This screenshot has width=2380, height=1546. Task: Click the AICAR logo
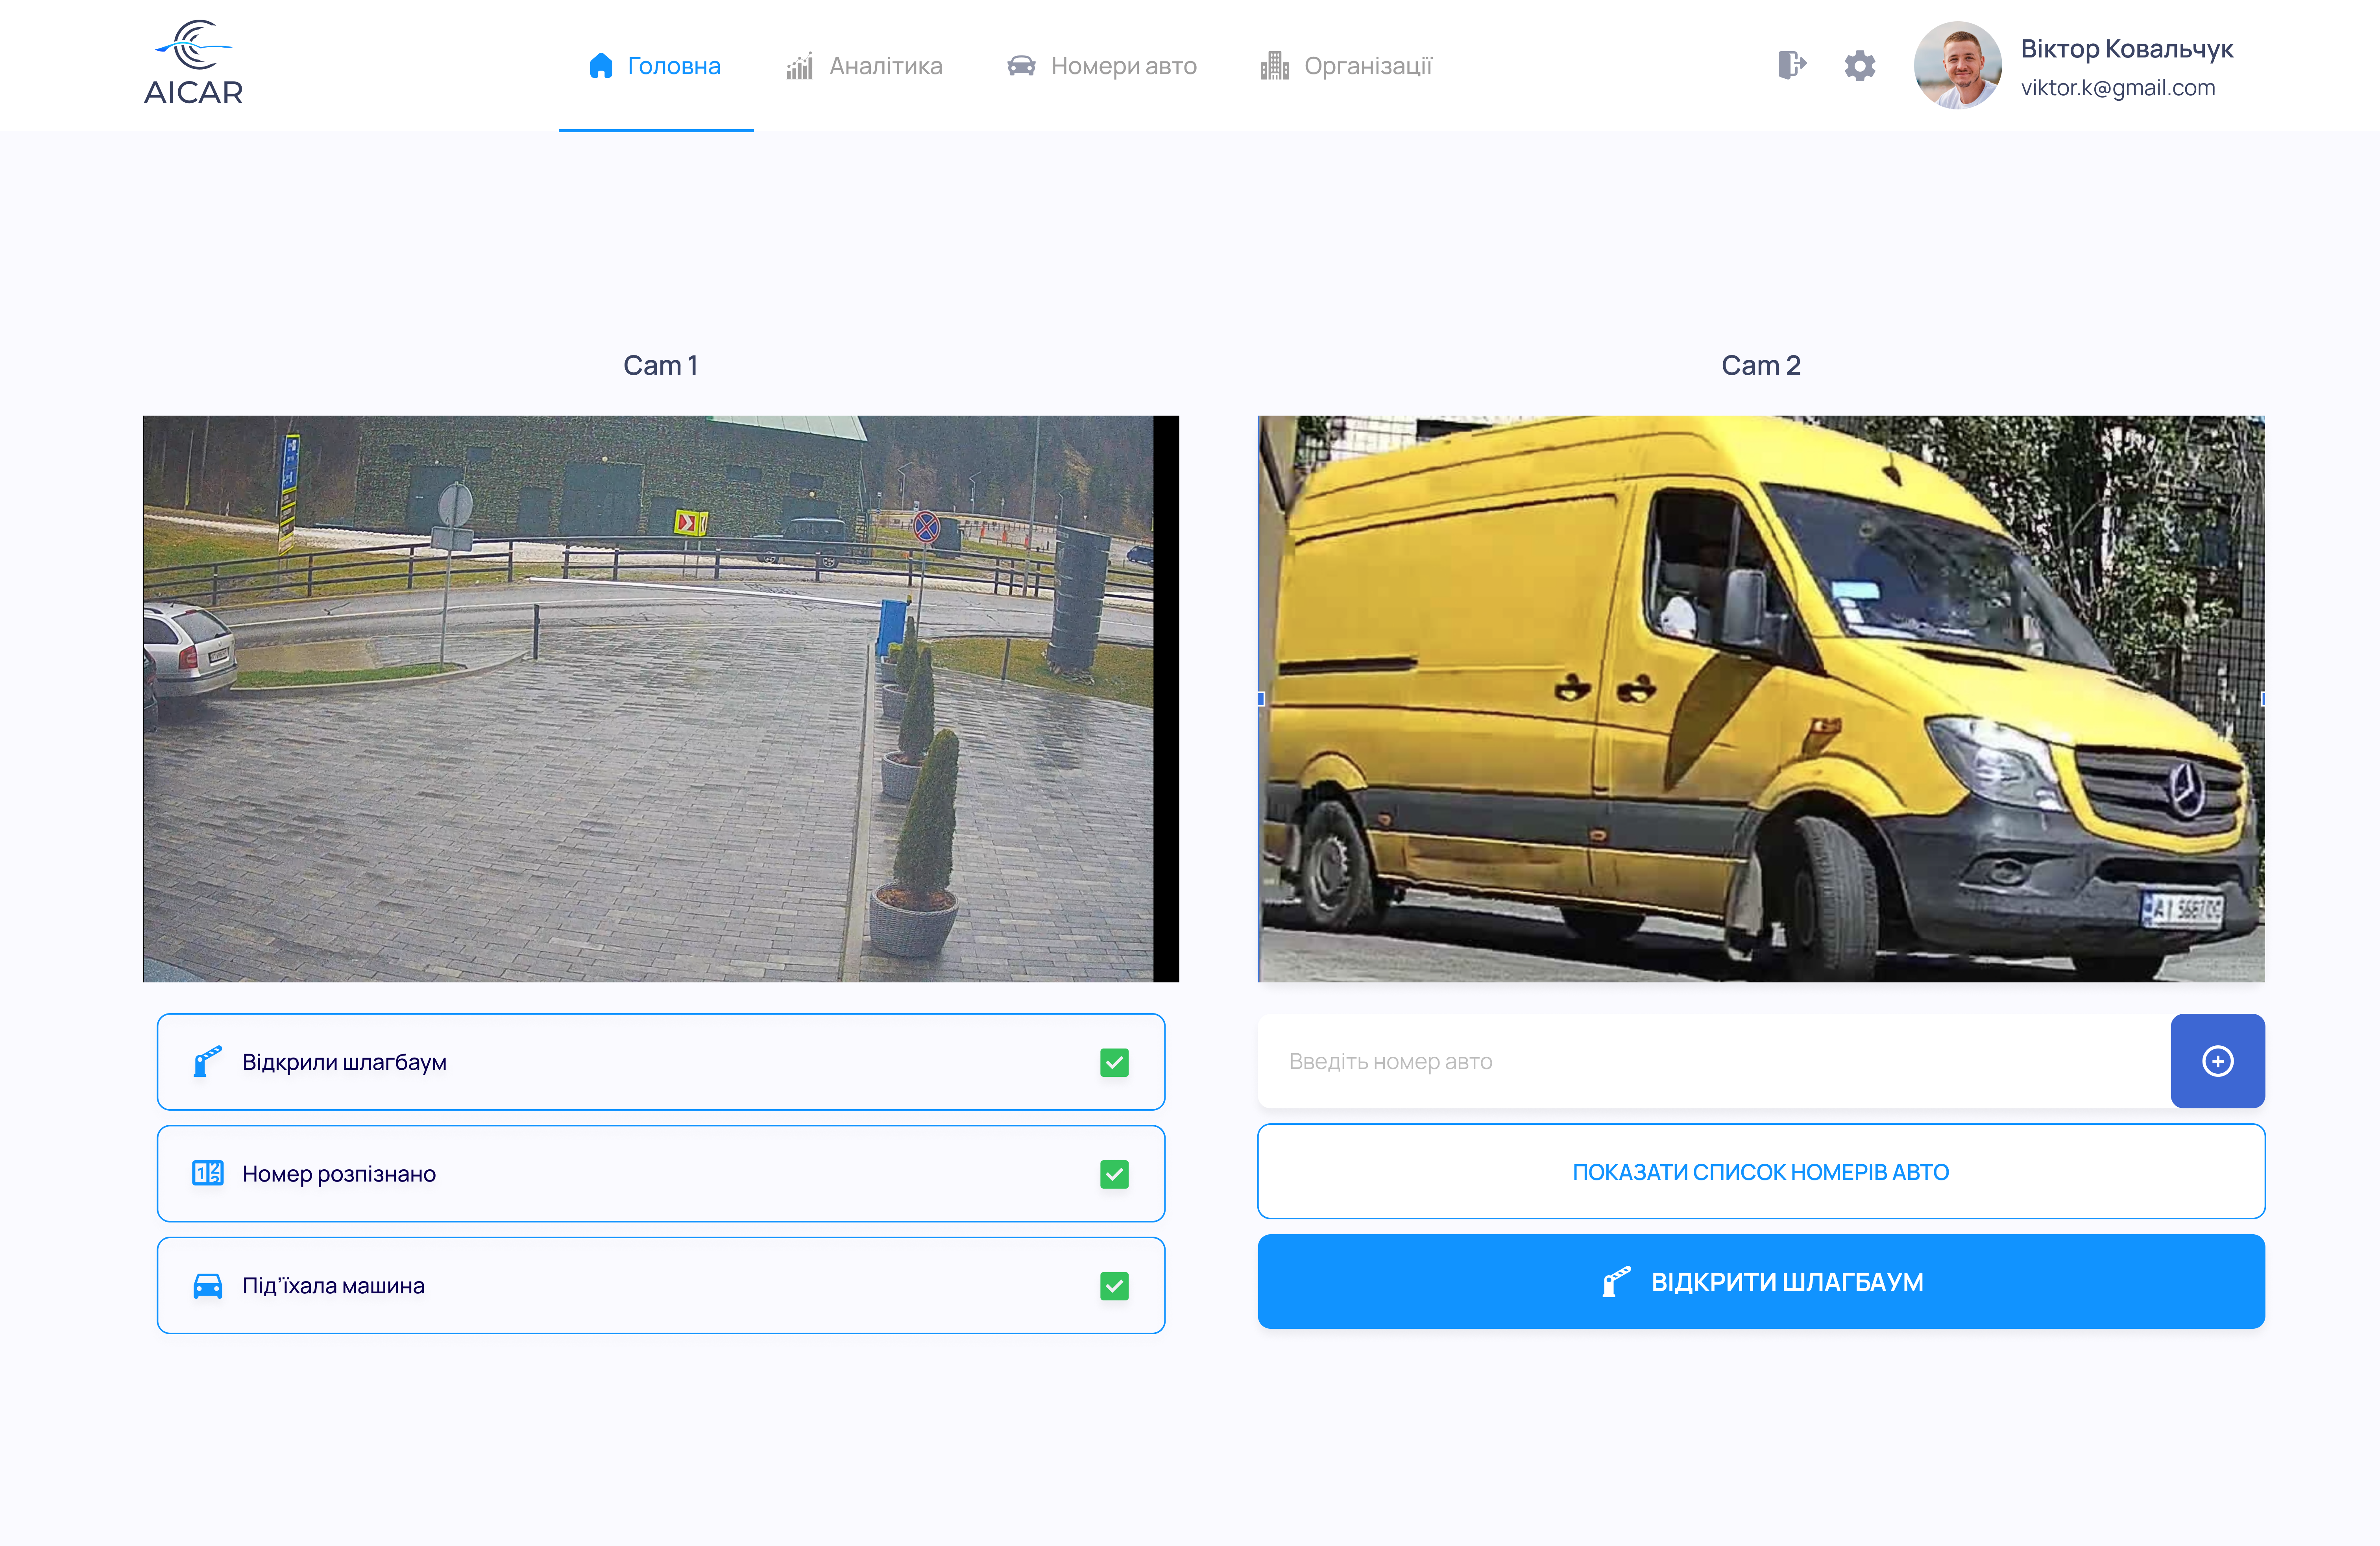coord(193,63)
